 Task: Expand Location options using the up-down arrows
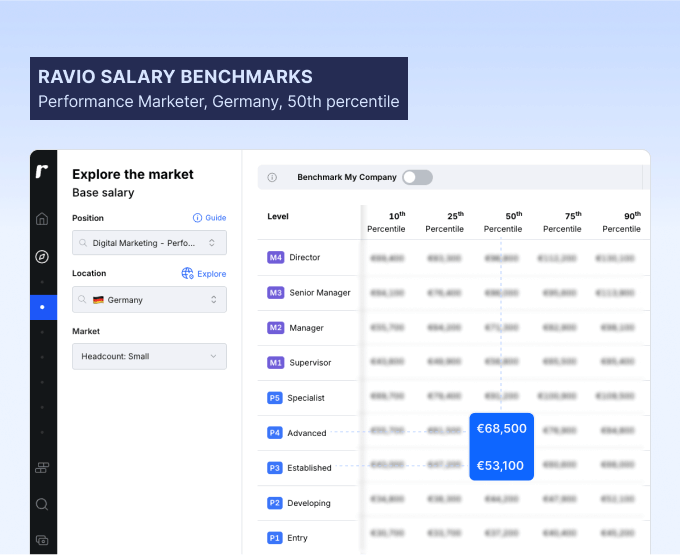214,299
